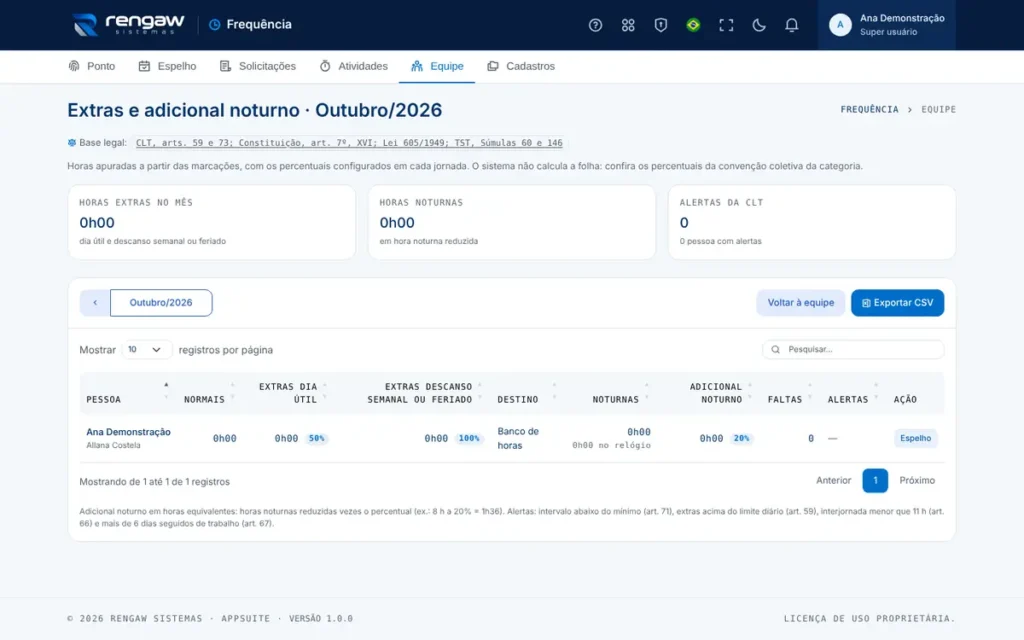The width and height of the screenshot is (1024, 640).
Task: Select the Equipe tab
Action: (x=437, y=66)
